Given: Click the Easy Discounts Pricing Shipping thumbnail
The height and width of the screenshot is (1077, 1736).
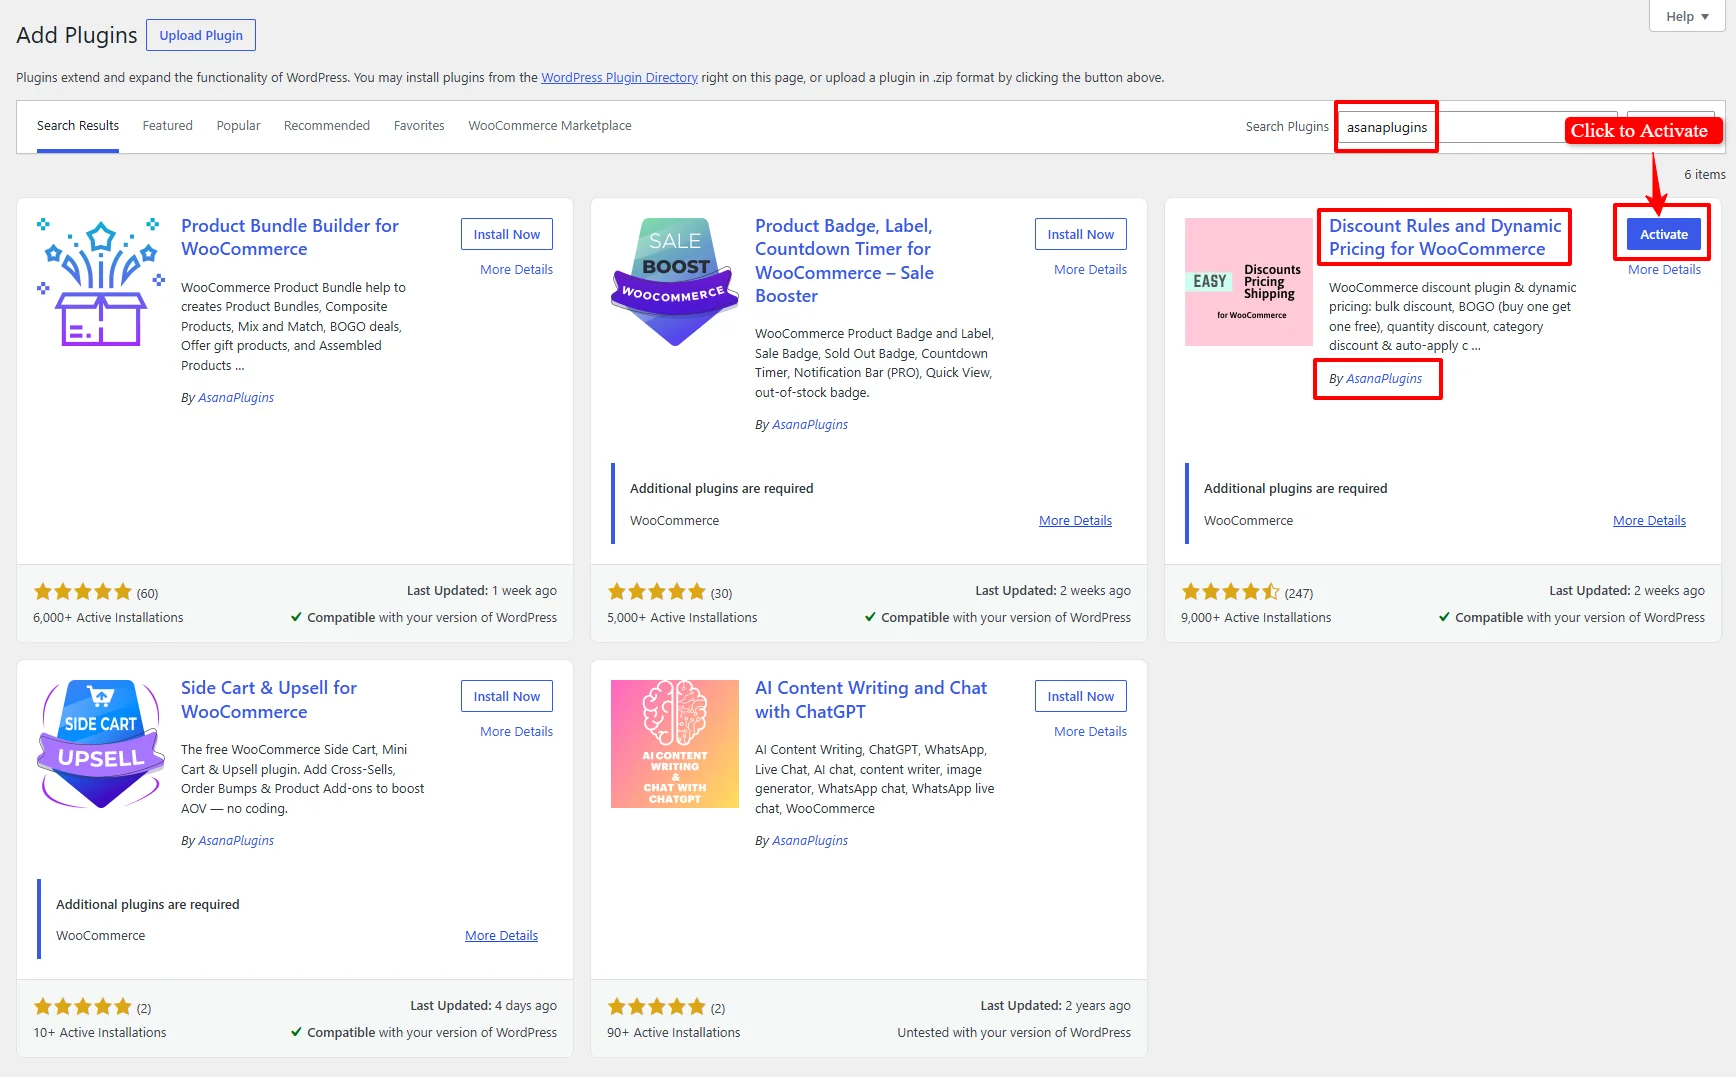Looking at the screenshot, I should pyautogui.click(x=1249, y=282).
